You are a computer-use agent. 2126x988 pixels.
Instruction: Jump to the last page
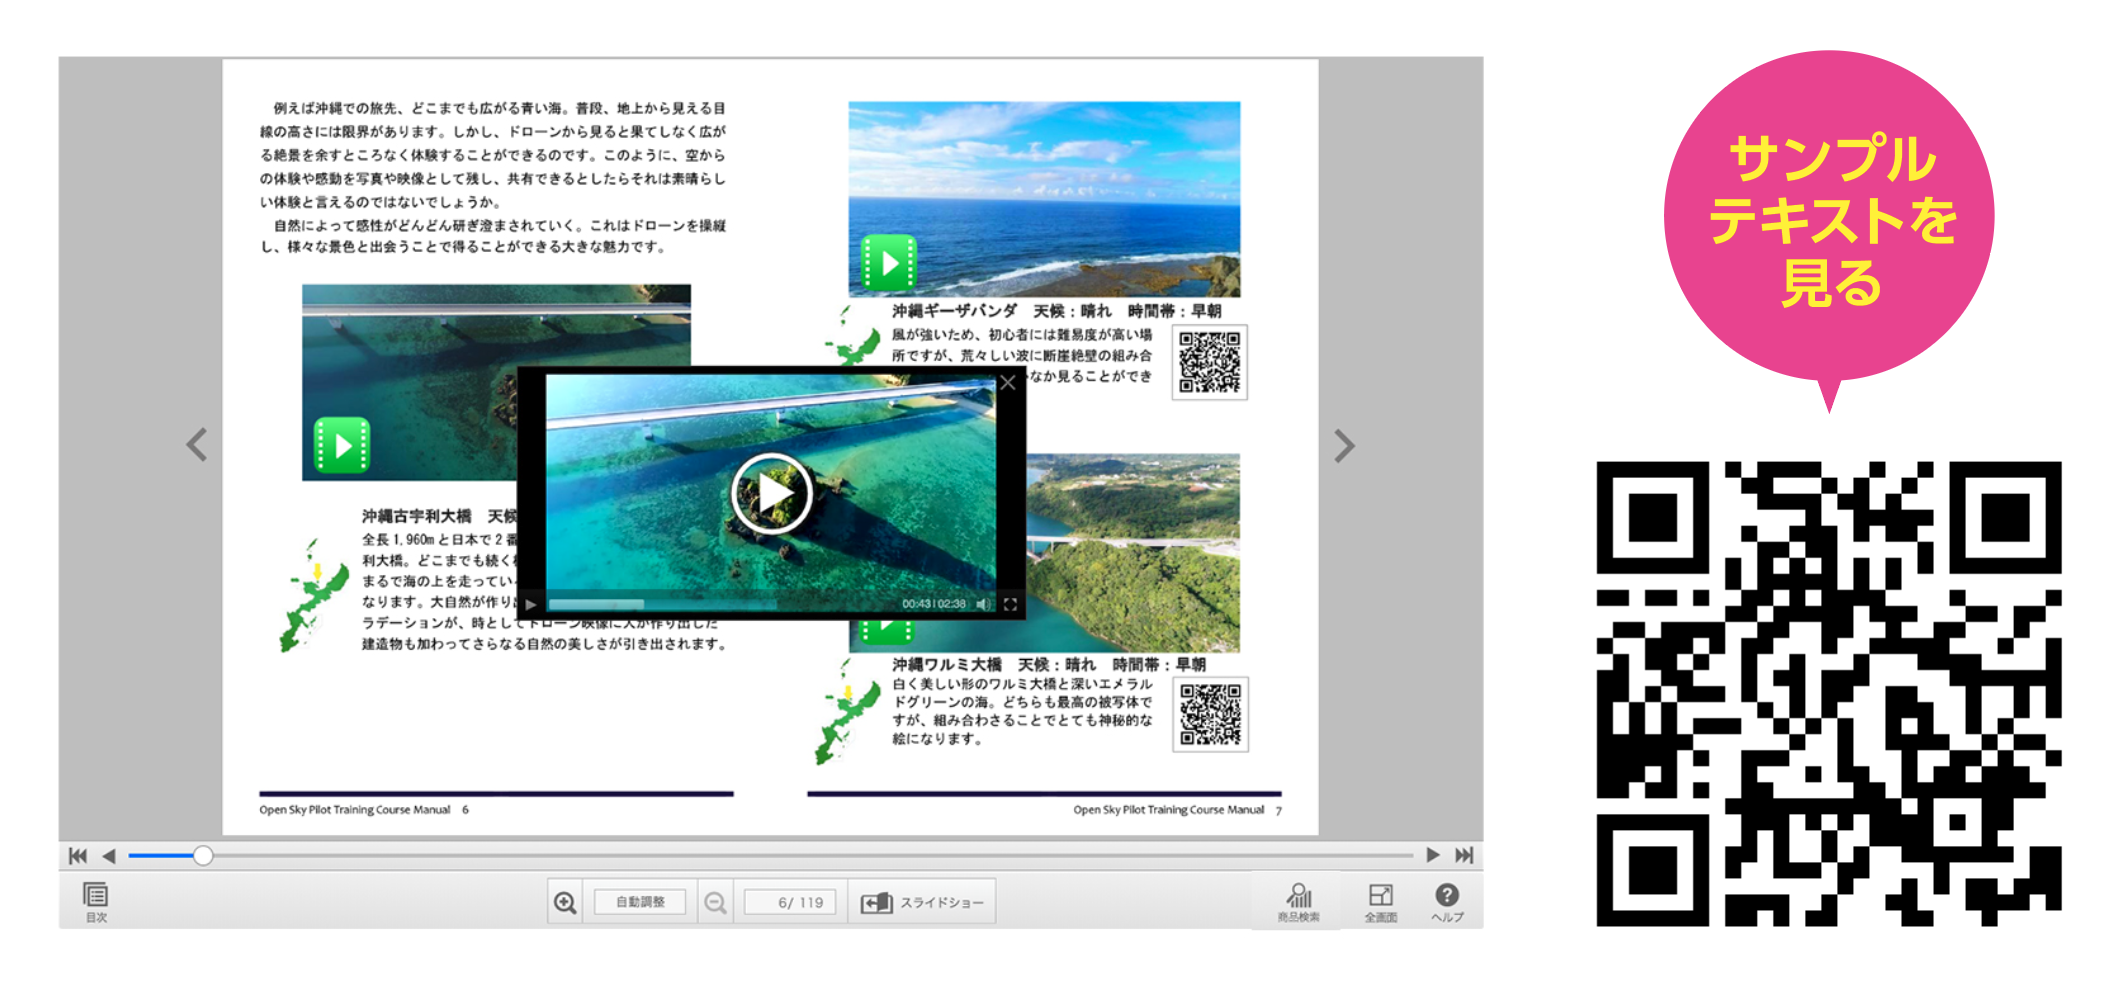(1464, 855)
